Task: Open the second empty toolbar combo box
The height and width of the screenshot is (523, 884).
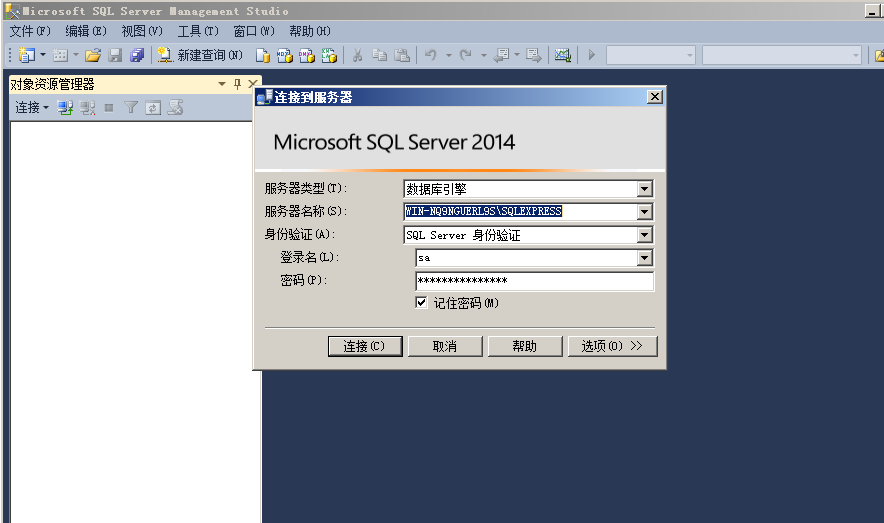Action: click(781, 55)
